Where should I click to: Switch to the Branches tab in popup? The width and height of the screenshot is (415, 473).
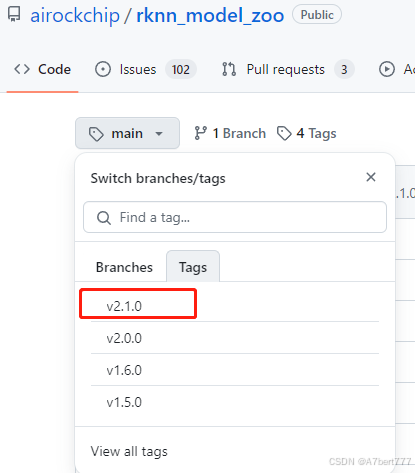124,267
